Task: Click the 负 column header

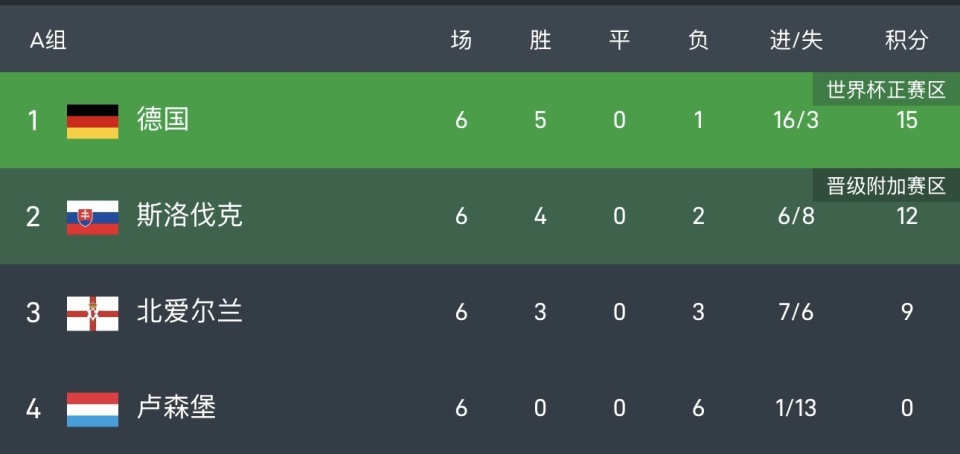Action: tap(698, 41)
